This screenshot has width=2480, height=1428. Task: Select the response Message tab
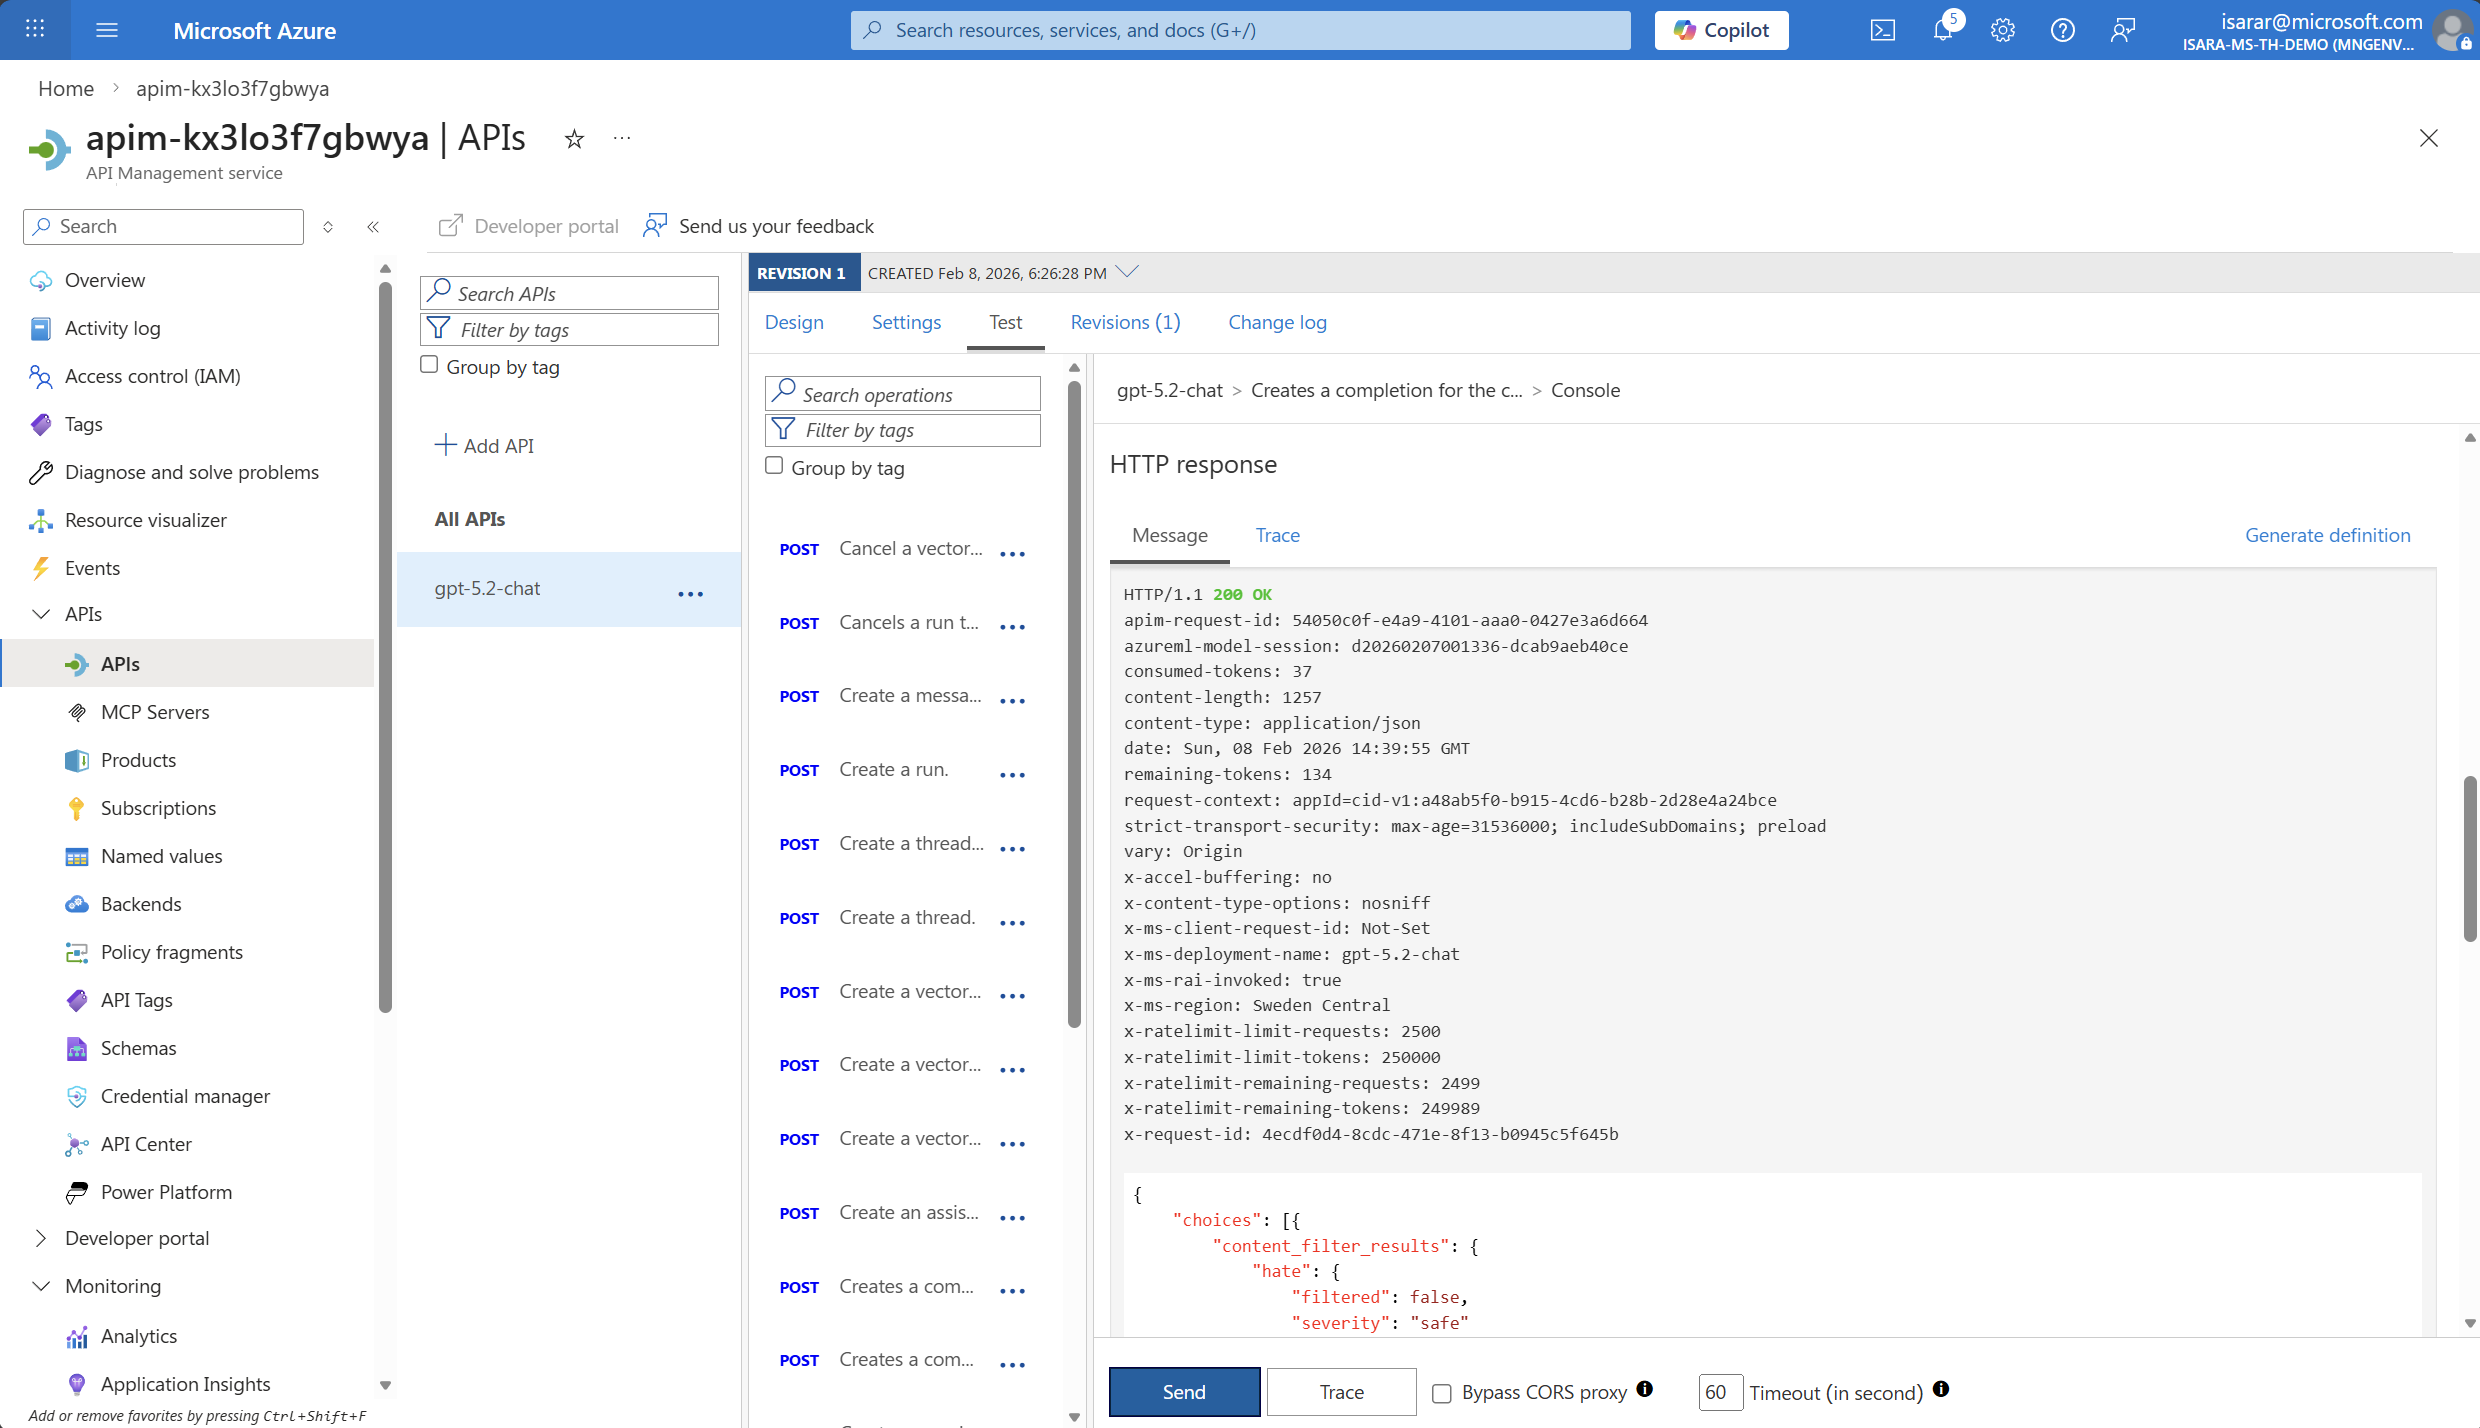(1169, 535)
